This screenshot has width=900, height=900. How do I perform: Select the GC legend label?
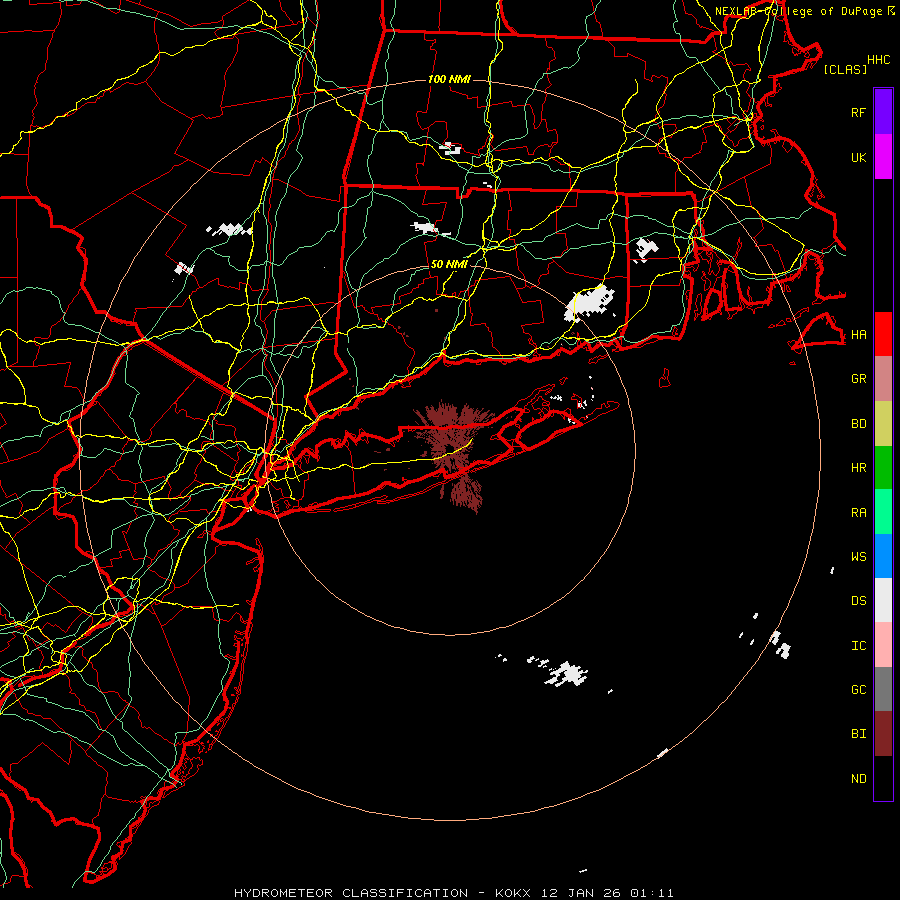coord(858,689)
